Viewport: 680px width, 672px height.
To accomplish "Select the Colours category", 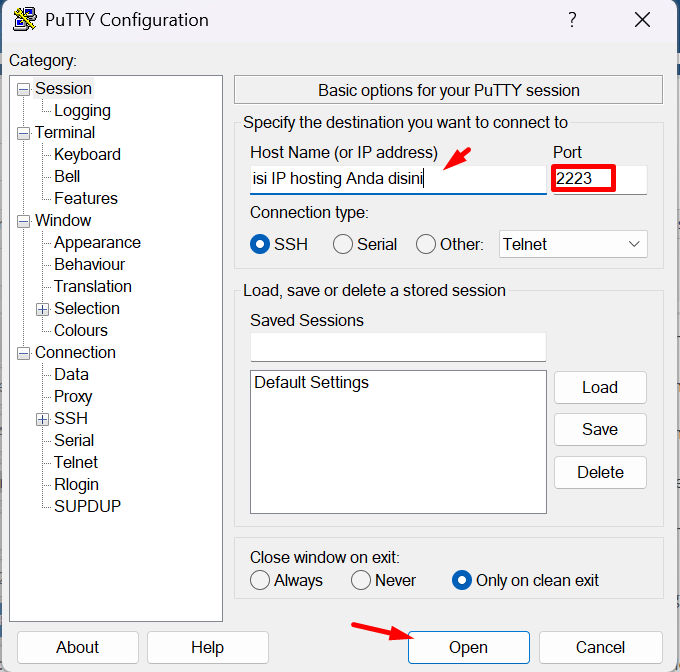I will [x=81, y=331].
